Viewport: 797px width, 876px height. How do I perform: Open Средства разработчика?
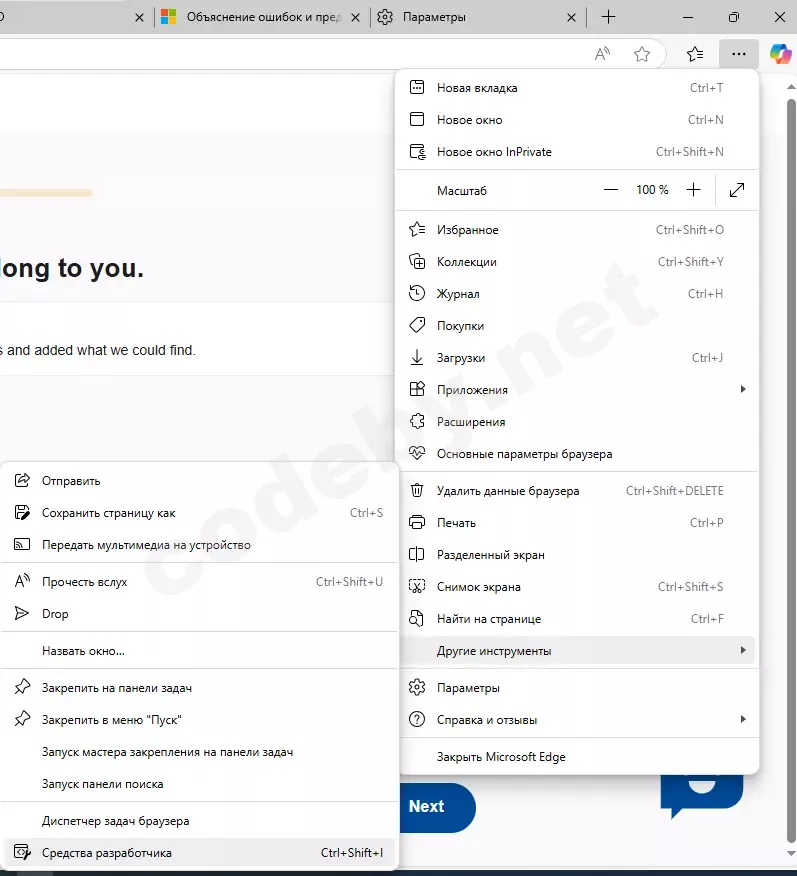point(199,853)
